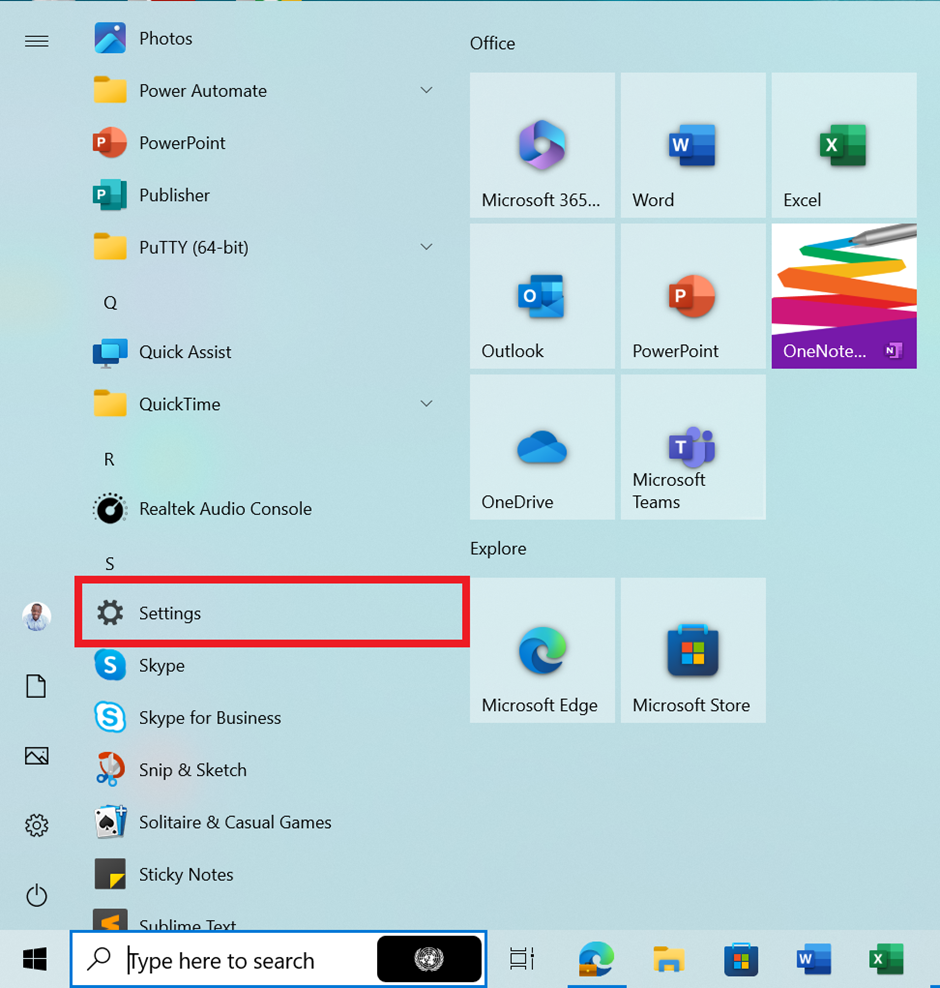Click the Windows Start button
The image size is (940, 988).
click(x=35, y=960)
